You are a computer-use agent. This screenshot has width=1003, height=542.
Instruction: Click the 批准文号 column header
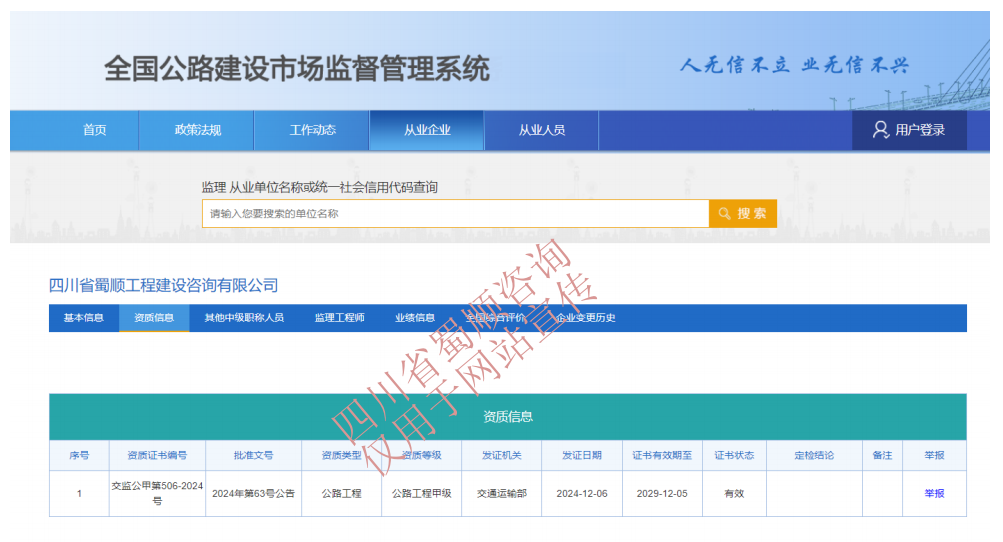click(253, 456)
